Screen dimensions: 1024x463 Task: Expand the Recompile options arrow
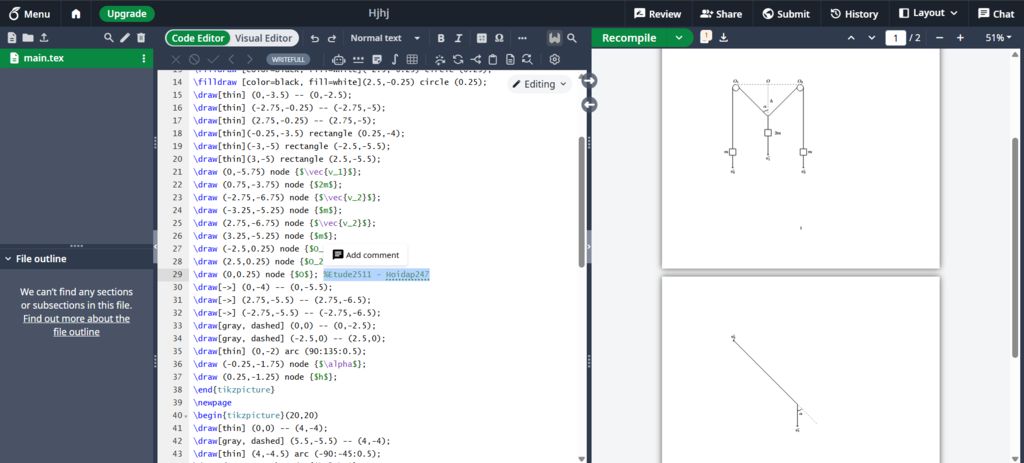pos(680,38)
